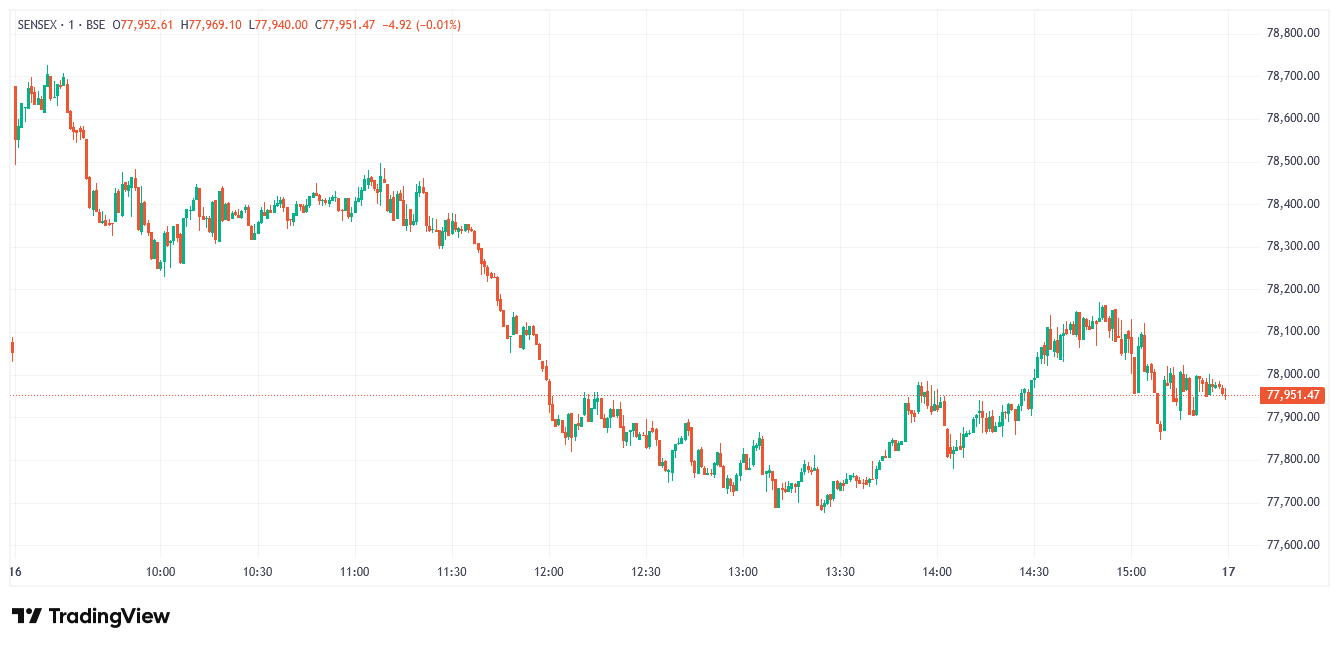The image size is (1339, 646).
Task: Click the 78,200.00 price axis label
Action: pyautogui.click(x=1294, y=289)
